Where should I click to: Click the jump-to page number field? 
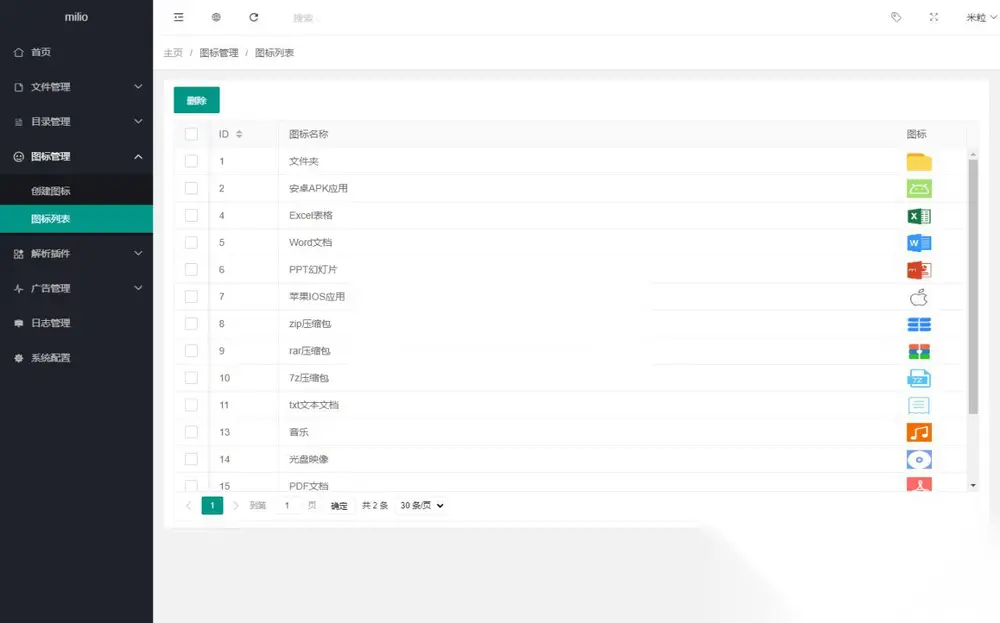click(x=288, y=506)
